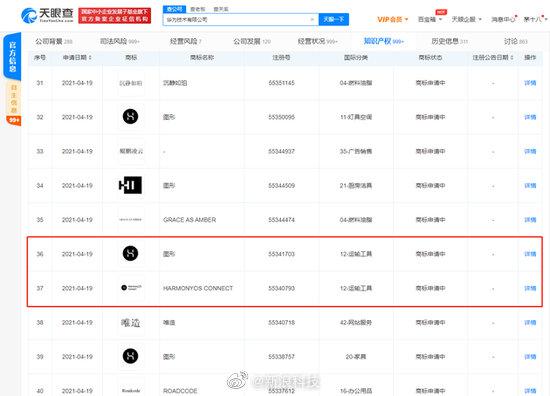Open 详情 for row 39 trademark
The image size is (550, 396).
coord(530,357)
